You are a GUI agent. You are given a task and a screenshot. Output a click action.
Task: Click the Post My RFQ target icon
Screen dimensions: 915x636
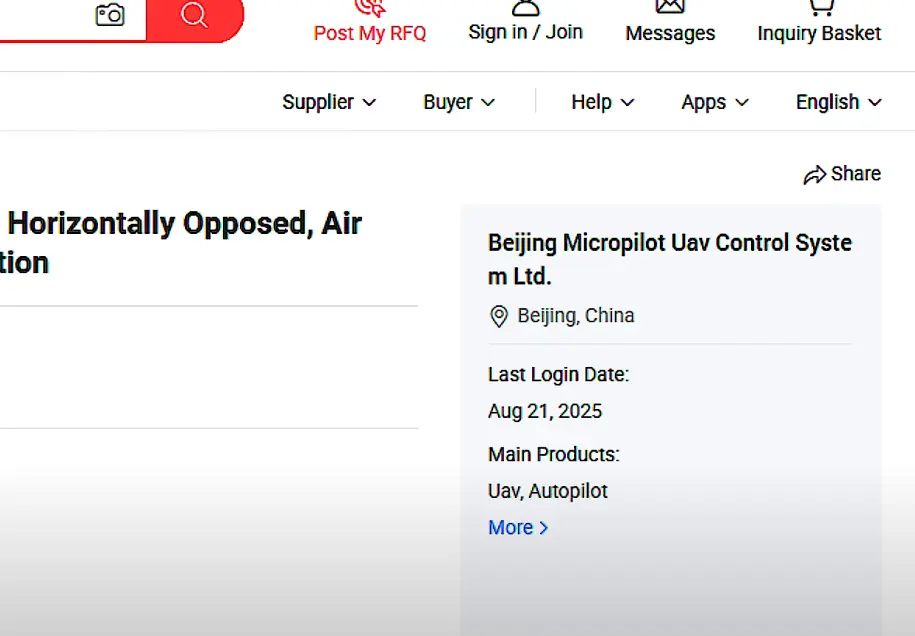click(370, 8)
